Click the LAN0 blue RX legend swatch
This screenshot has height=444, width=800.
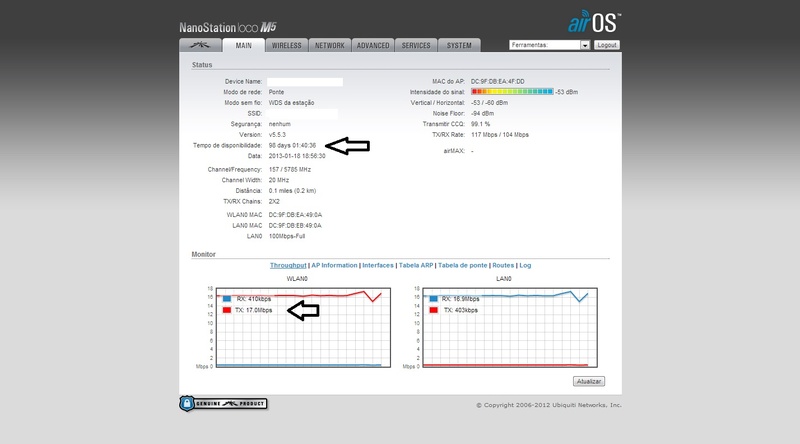coord(433,299)
